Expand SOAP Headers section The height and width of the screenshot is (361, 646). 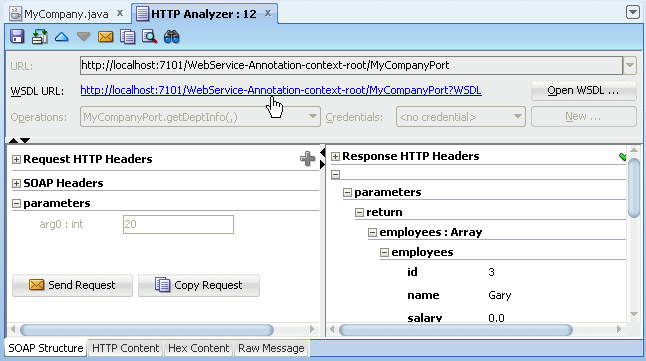pos(16,183)
